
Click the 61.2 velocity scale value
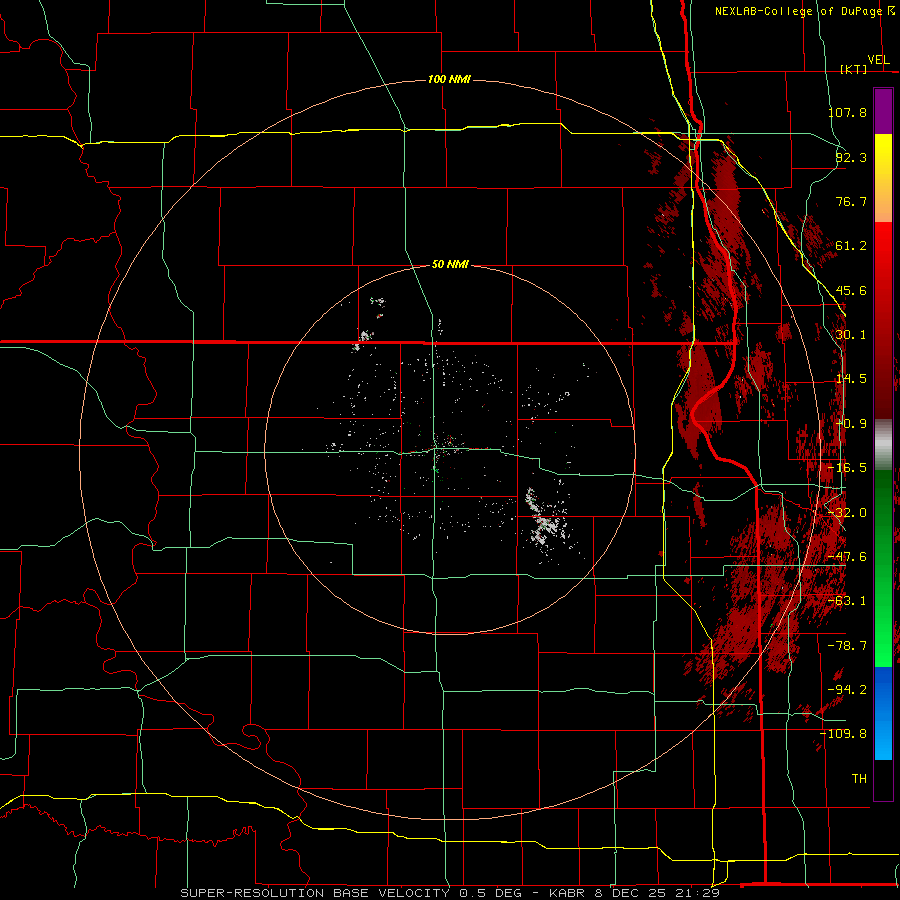[x=851, y=246]
